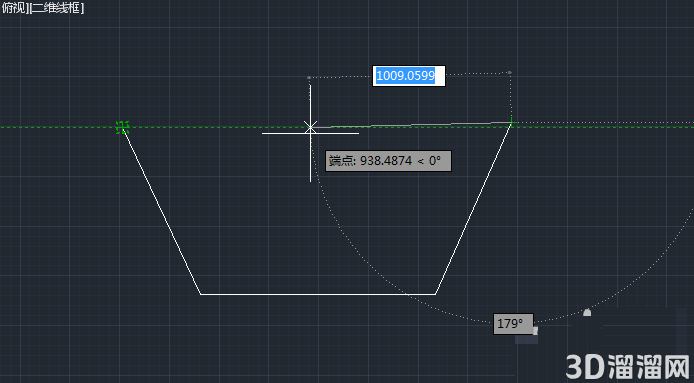This screenshot has width=694, height=383.
Task: Click the 179° angle input box
Action: (513, 324)
